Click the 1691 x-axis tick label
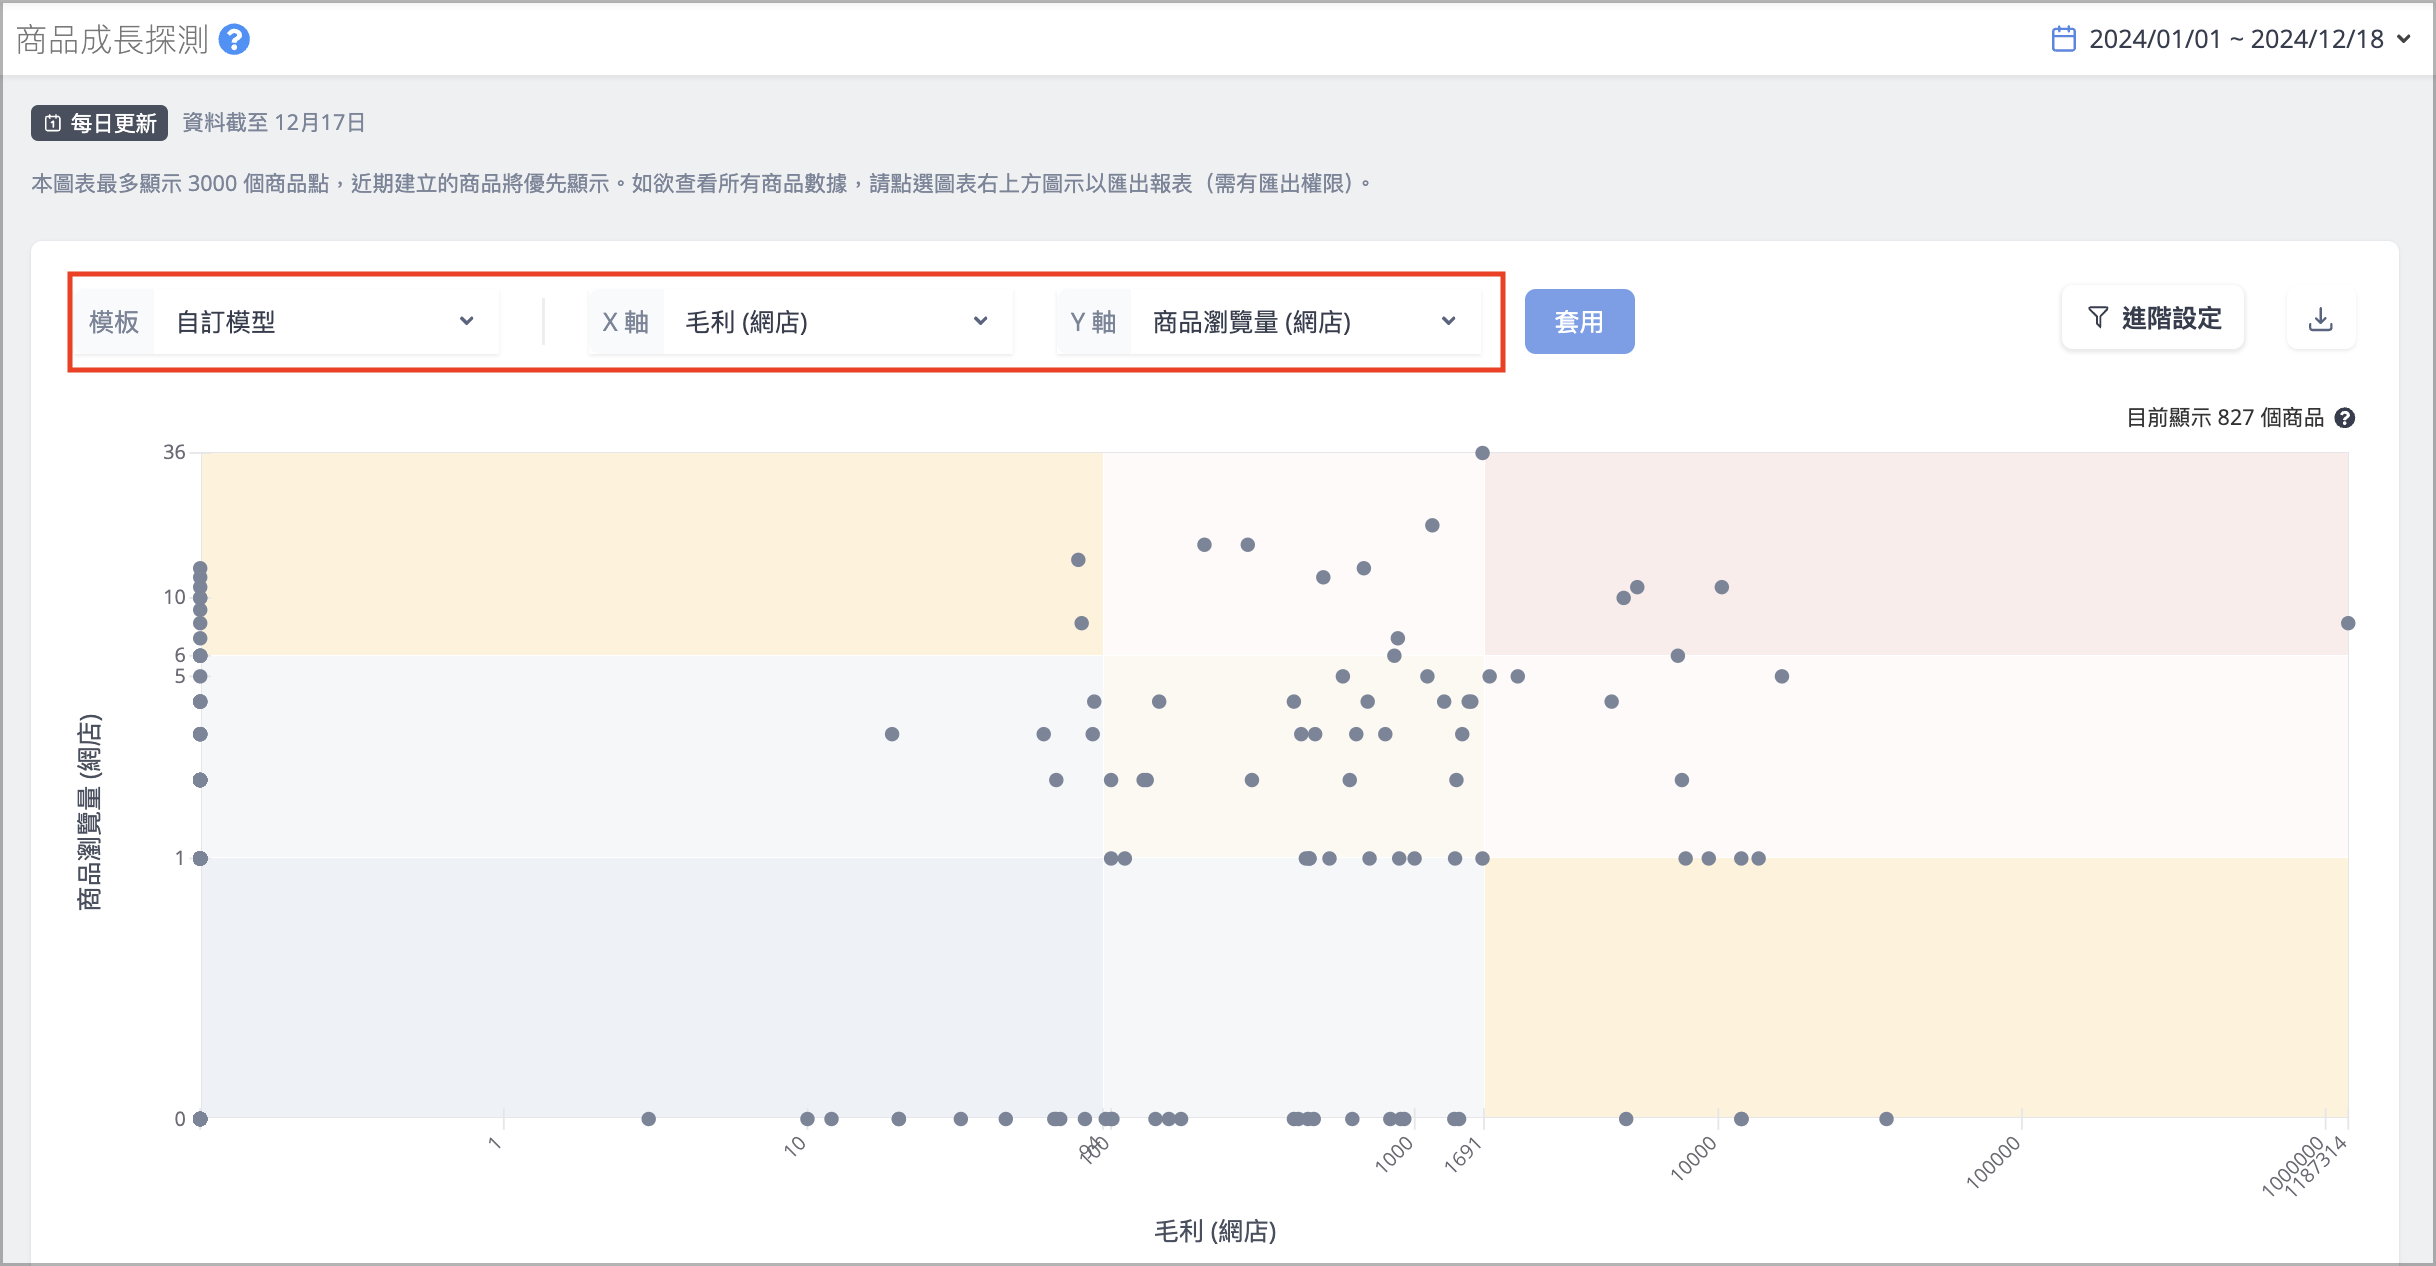 (1461, 1156)
